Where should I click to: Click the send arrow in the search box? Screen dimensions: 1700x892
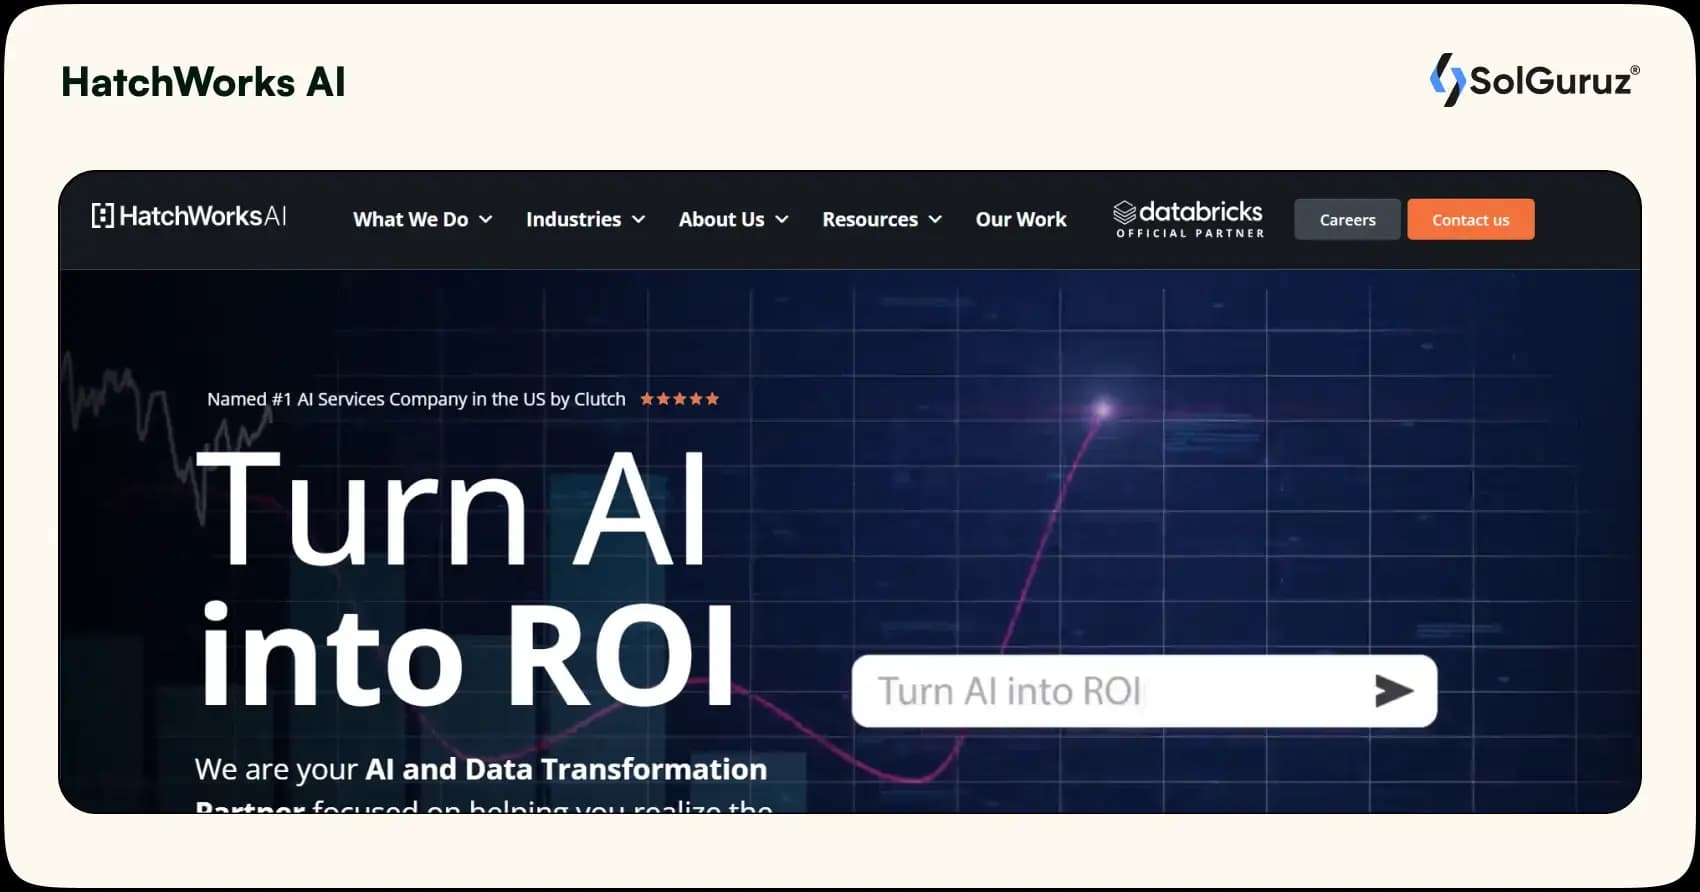[x=1393, y=691]
